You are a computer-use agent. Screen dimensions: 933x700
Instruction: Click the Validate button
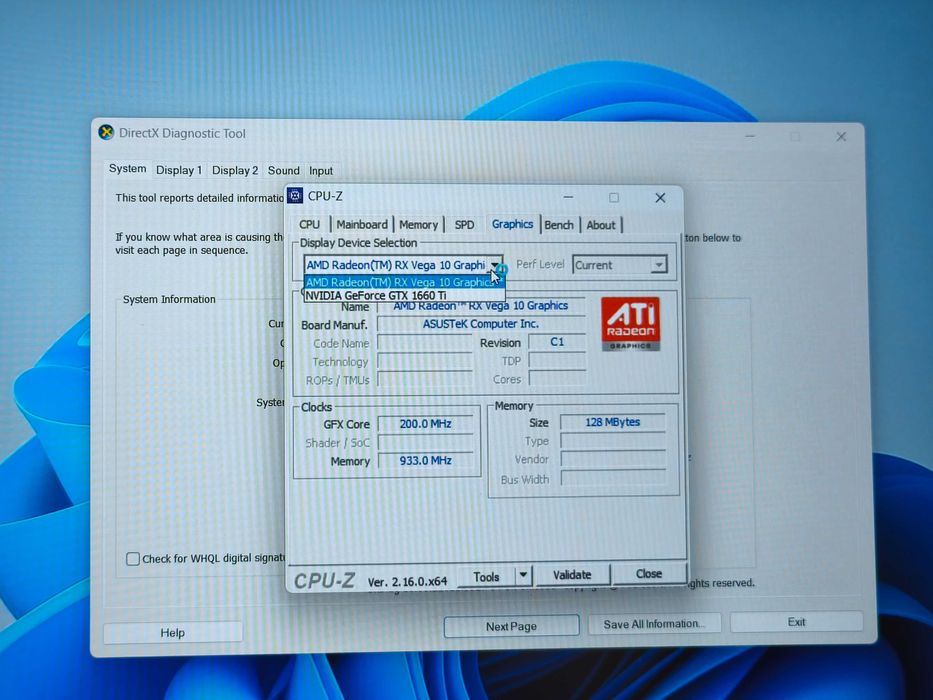click(572, 575)
